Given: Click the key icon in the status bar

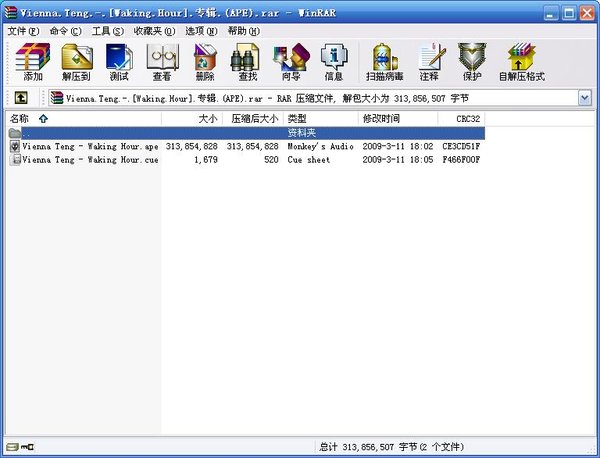Looking at the screenshot, I should (28, 447).
